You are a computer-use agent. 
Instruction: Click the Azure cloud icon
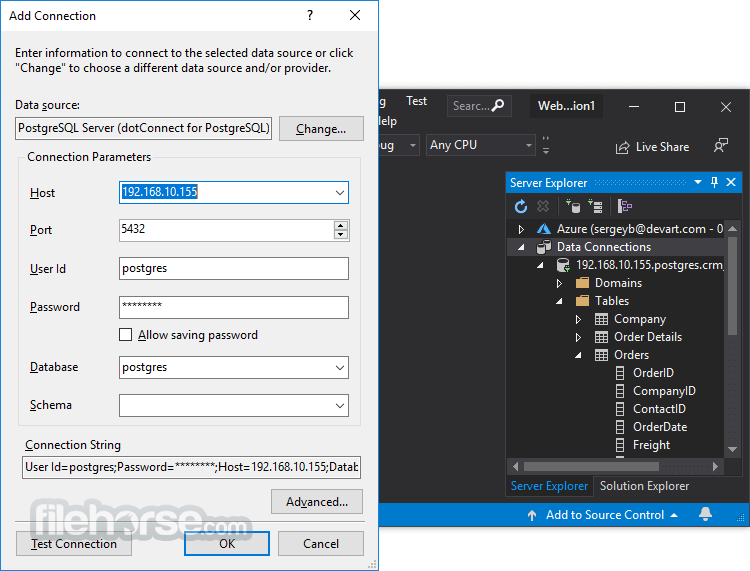543,229
